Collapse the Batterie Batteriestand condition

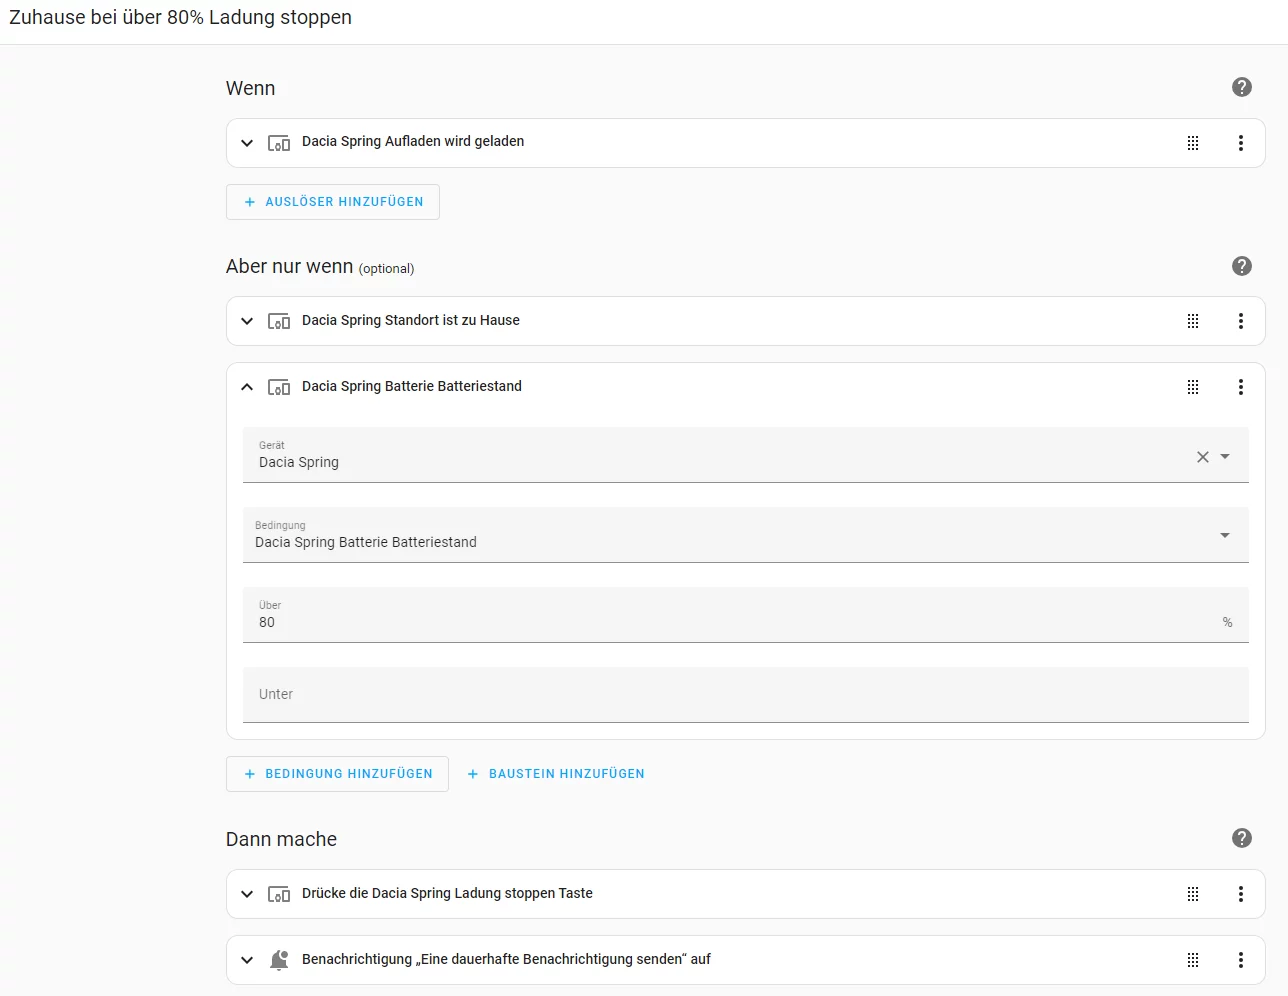(247, 387)
